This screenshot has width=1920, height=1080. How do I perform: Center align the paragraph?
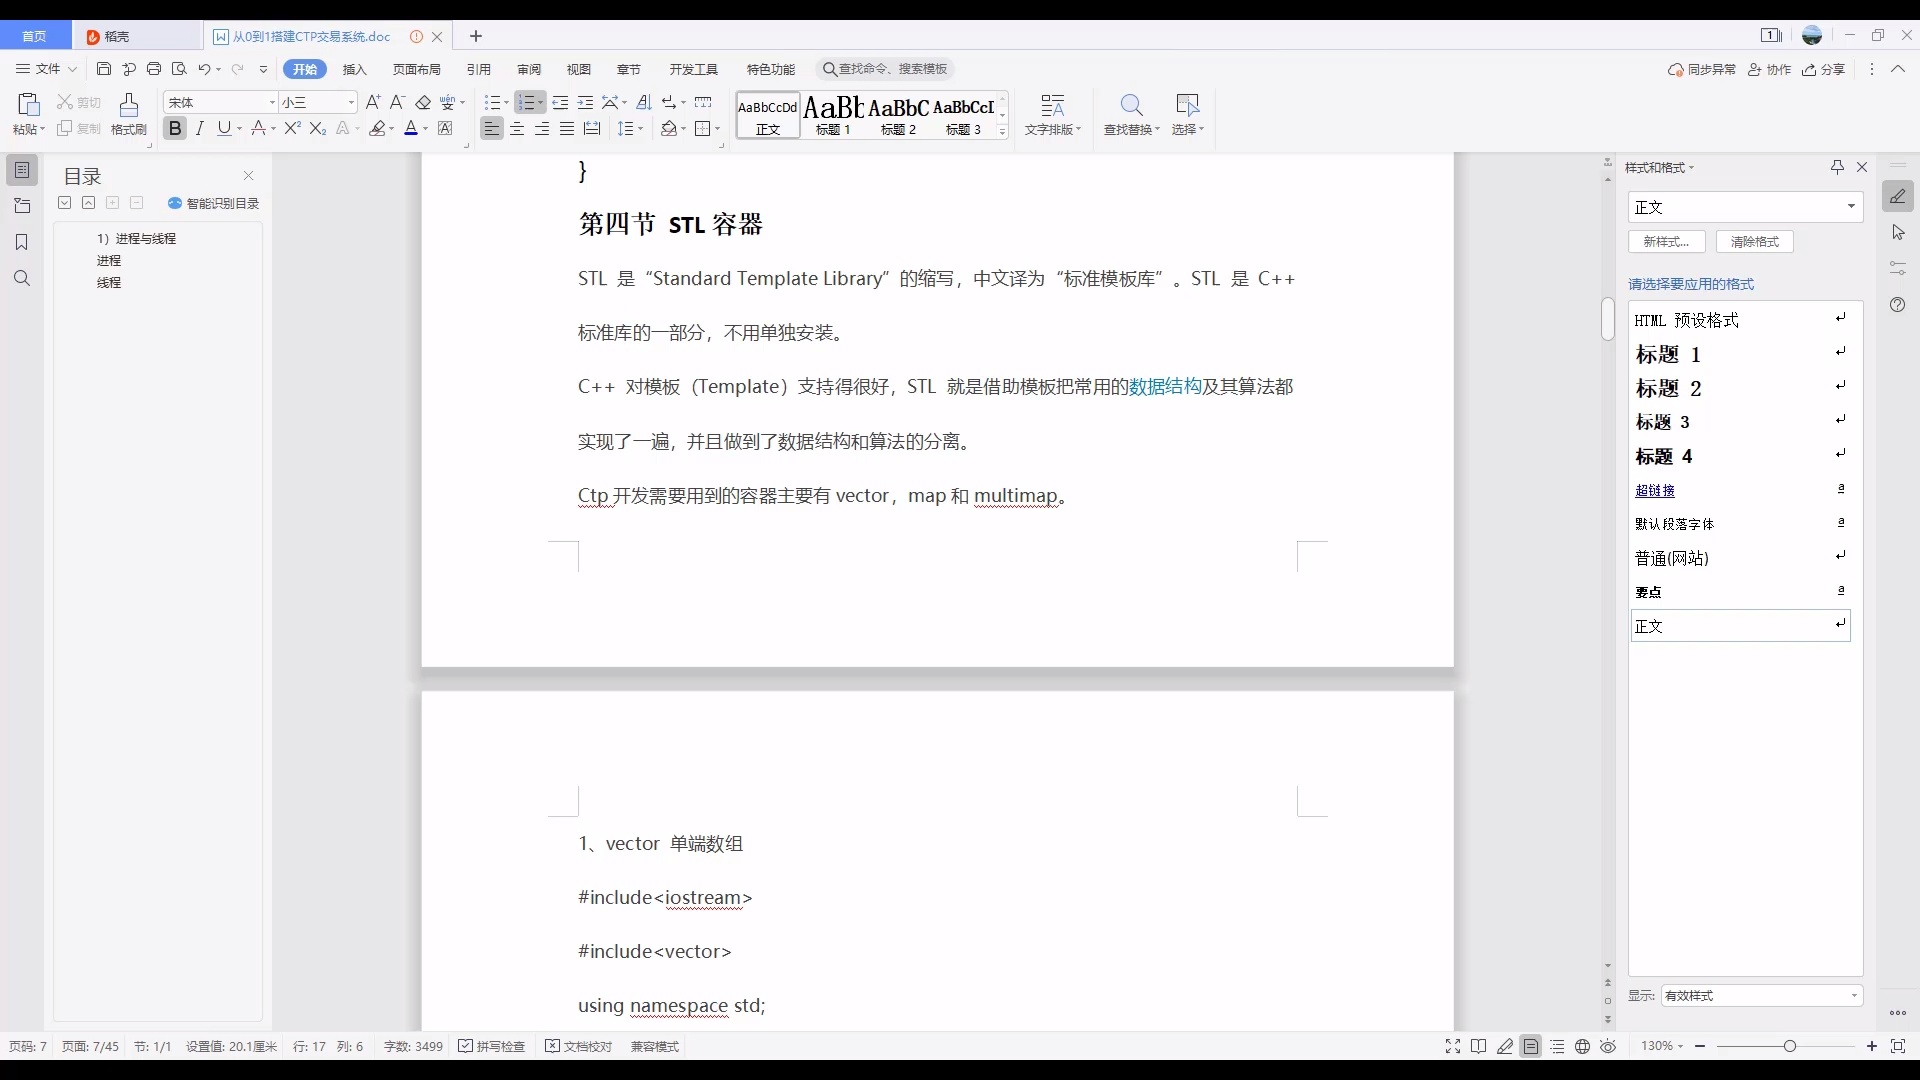(x=517, y=129)
